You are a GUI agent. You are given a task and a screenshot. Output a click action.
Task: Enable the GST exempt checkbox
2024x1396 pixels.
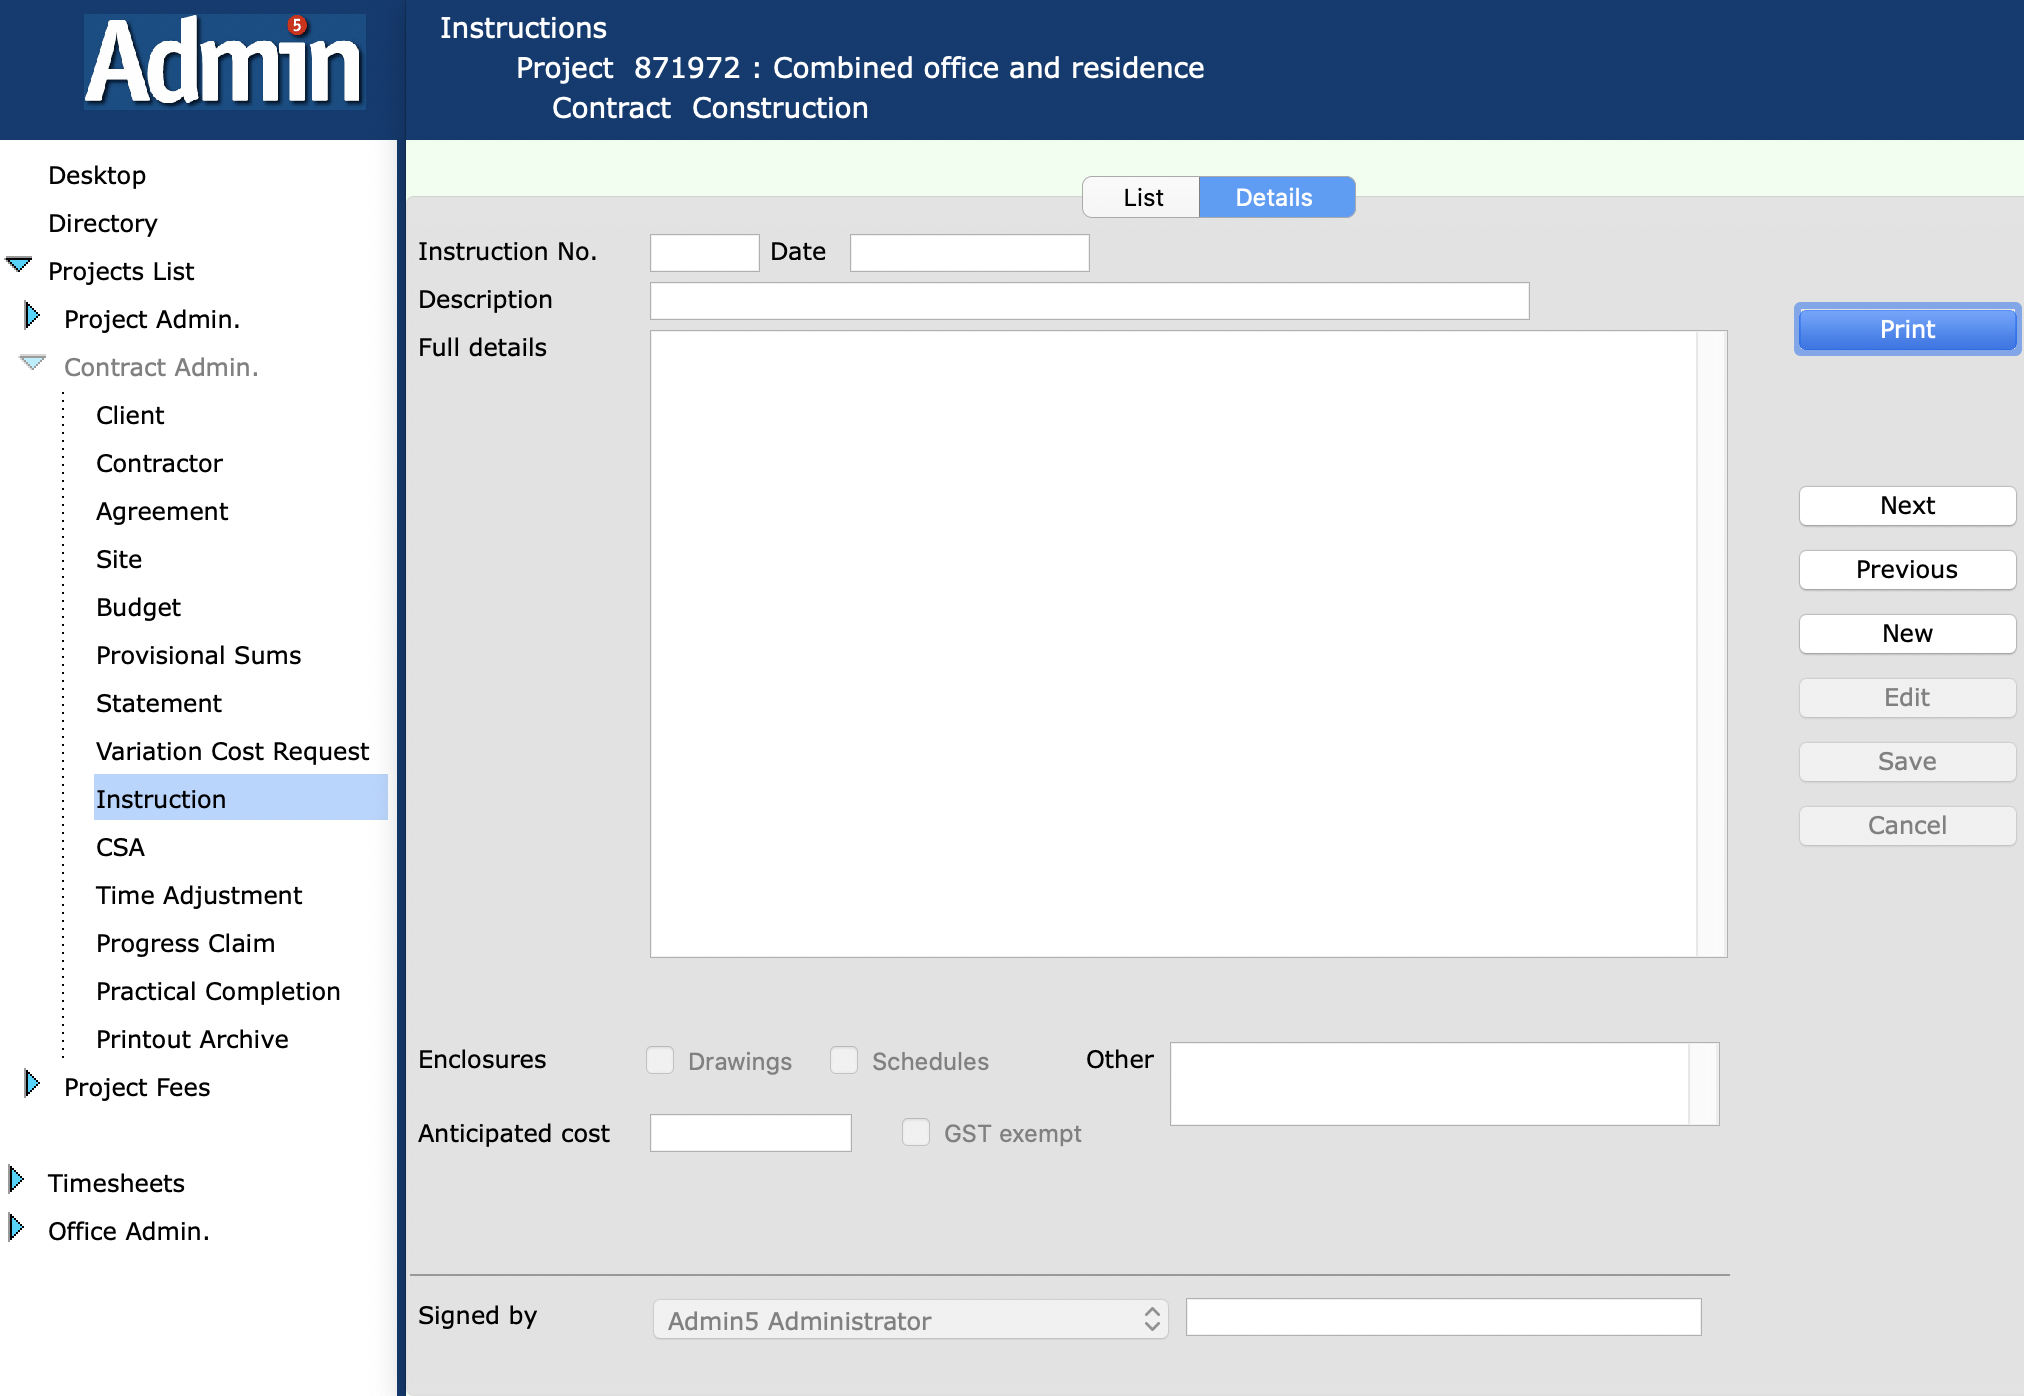[916, 1132]
